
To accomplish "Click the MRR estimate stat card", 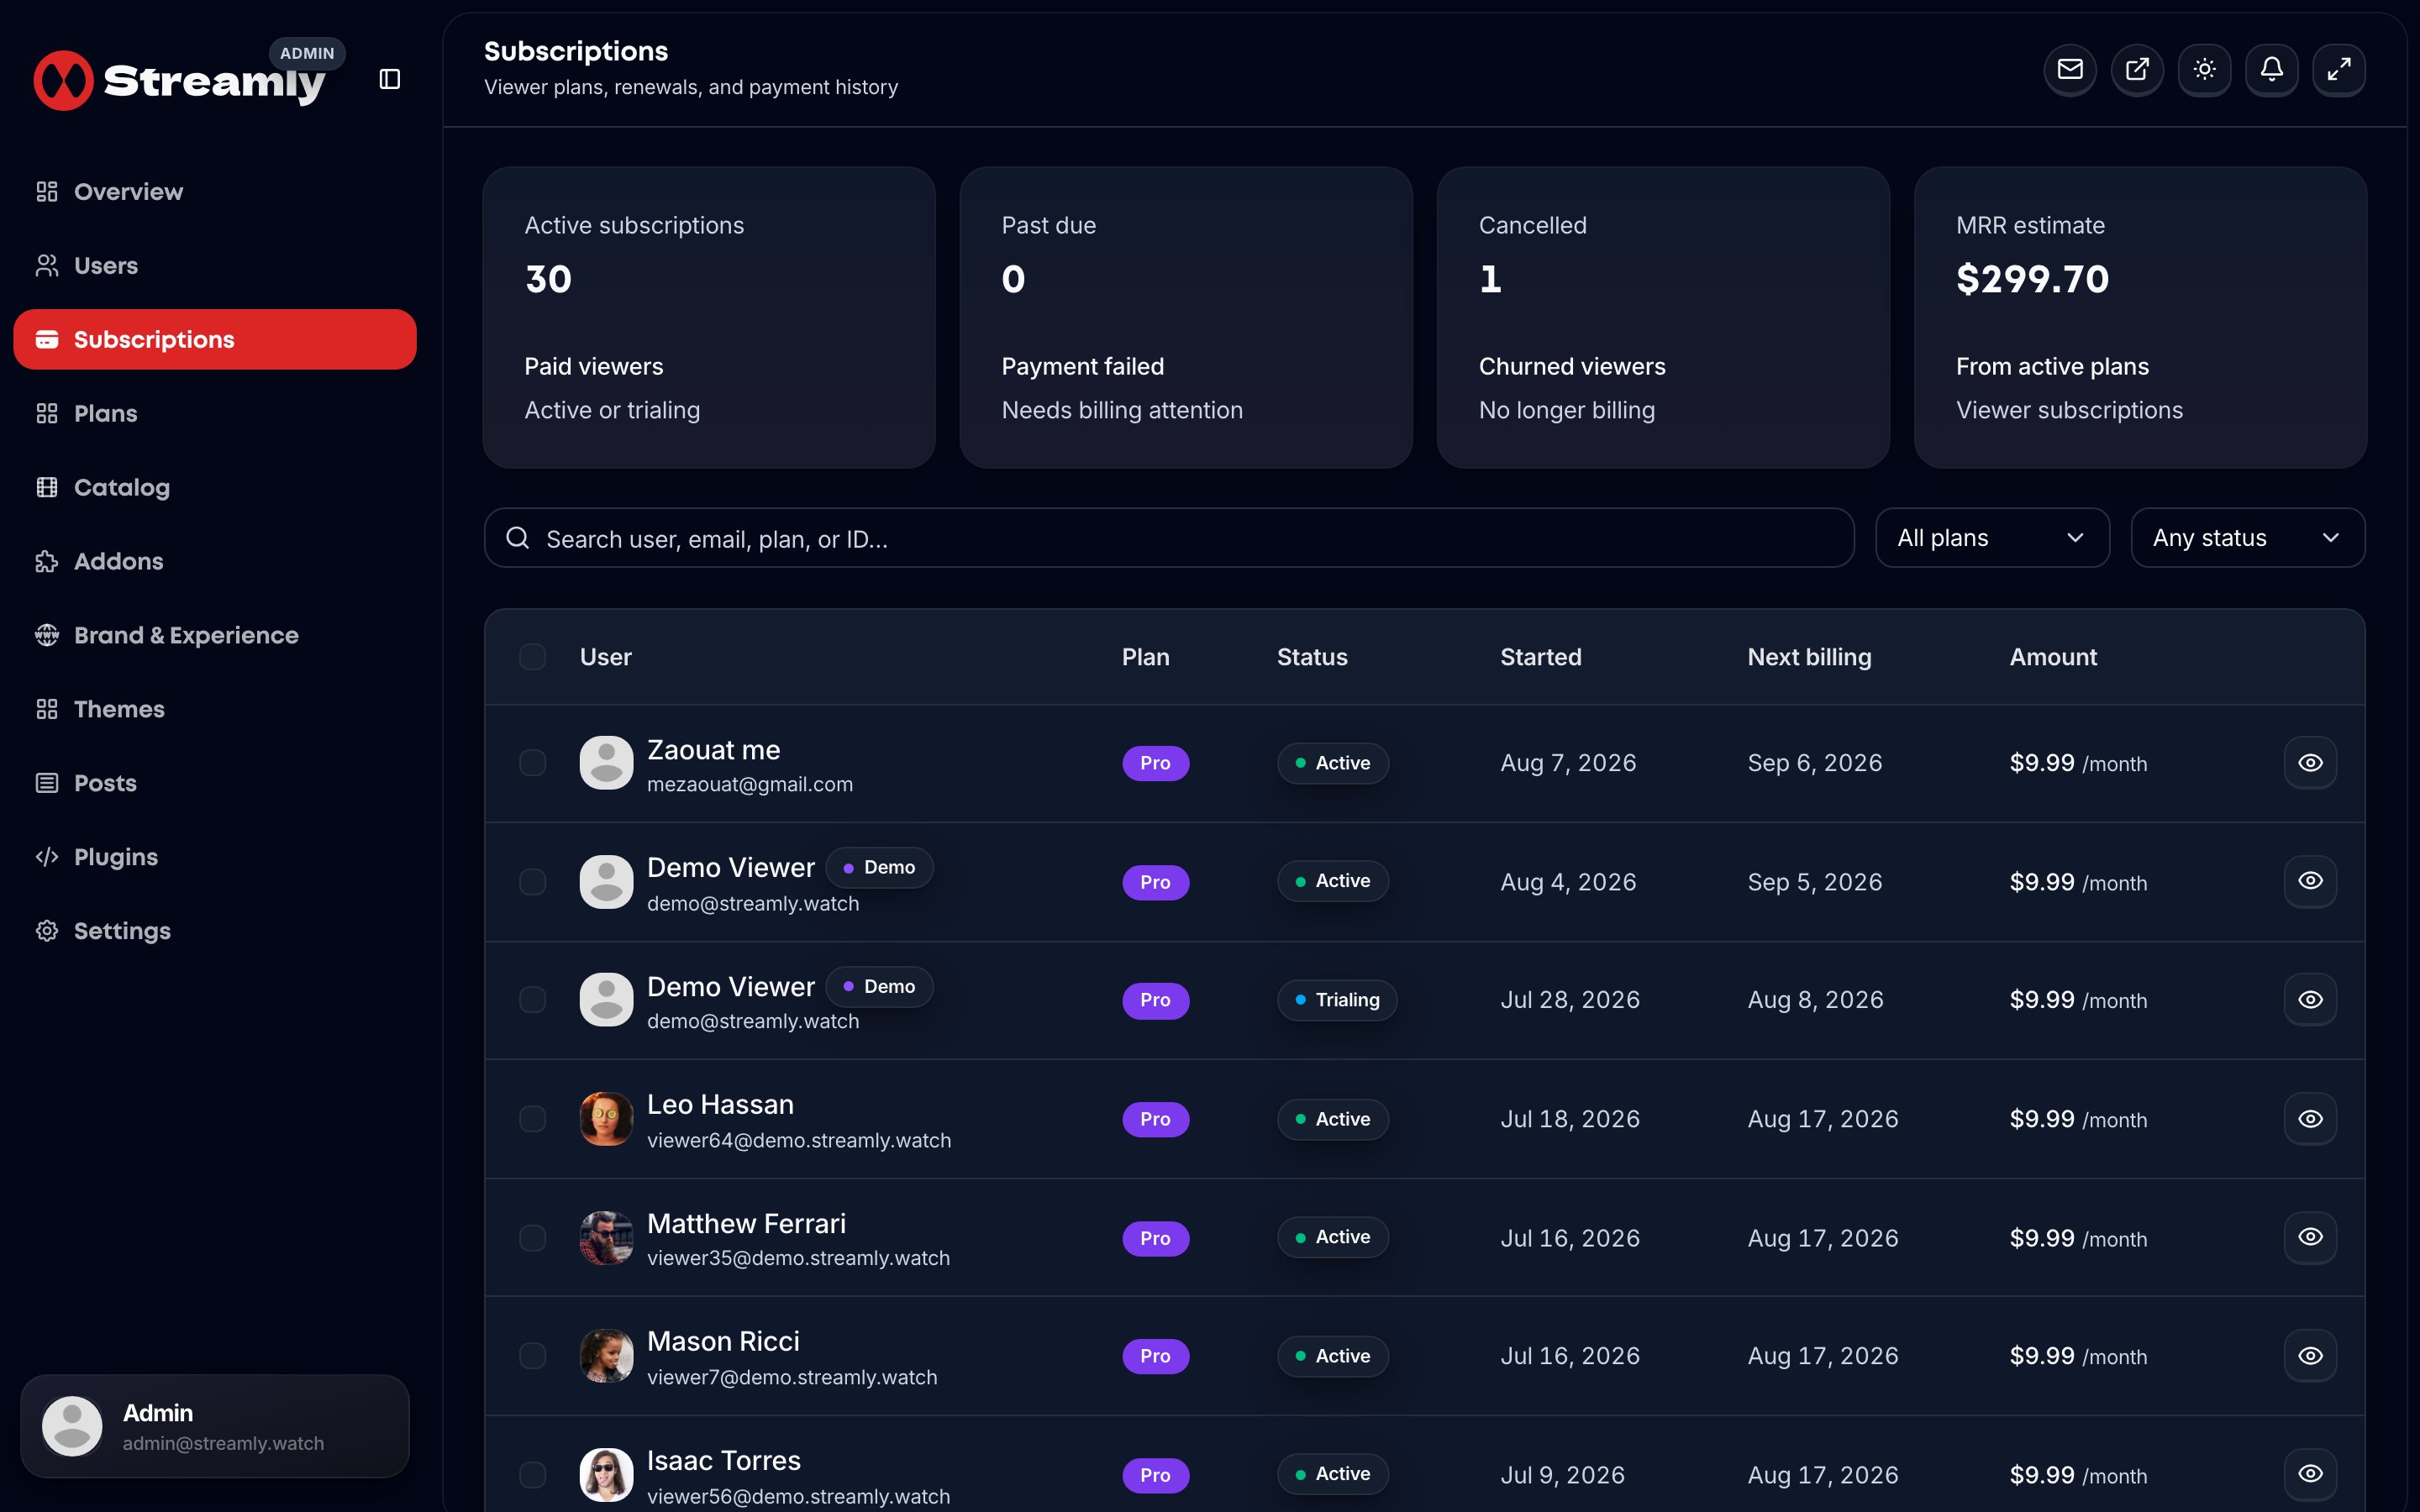I will click(2140, 318).
